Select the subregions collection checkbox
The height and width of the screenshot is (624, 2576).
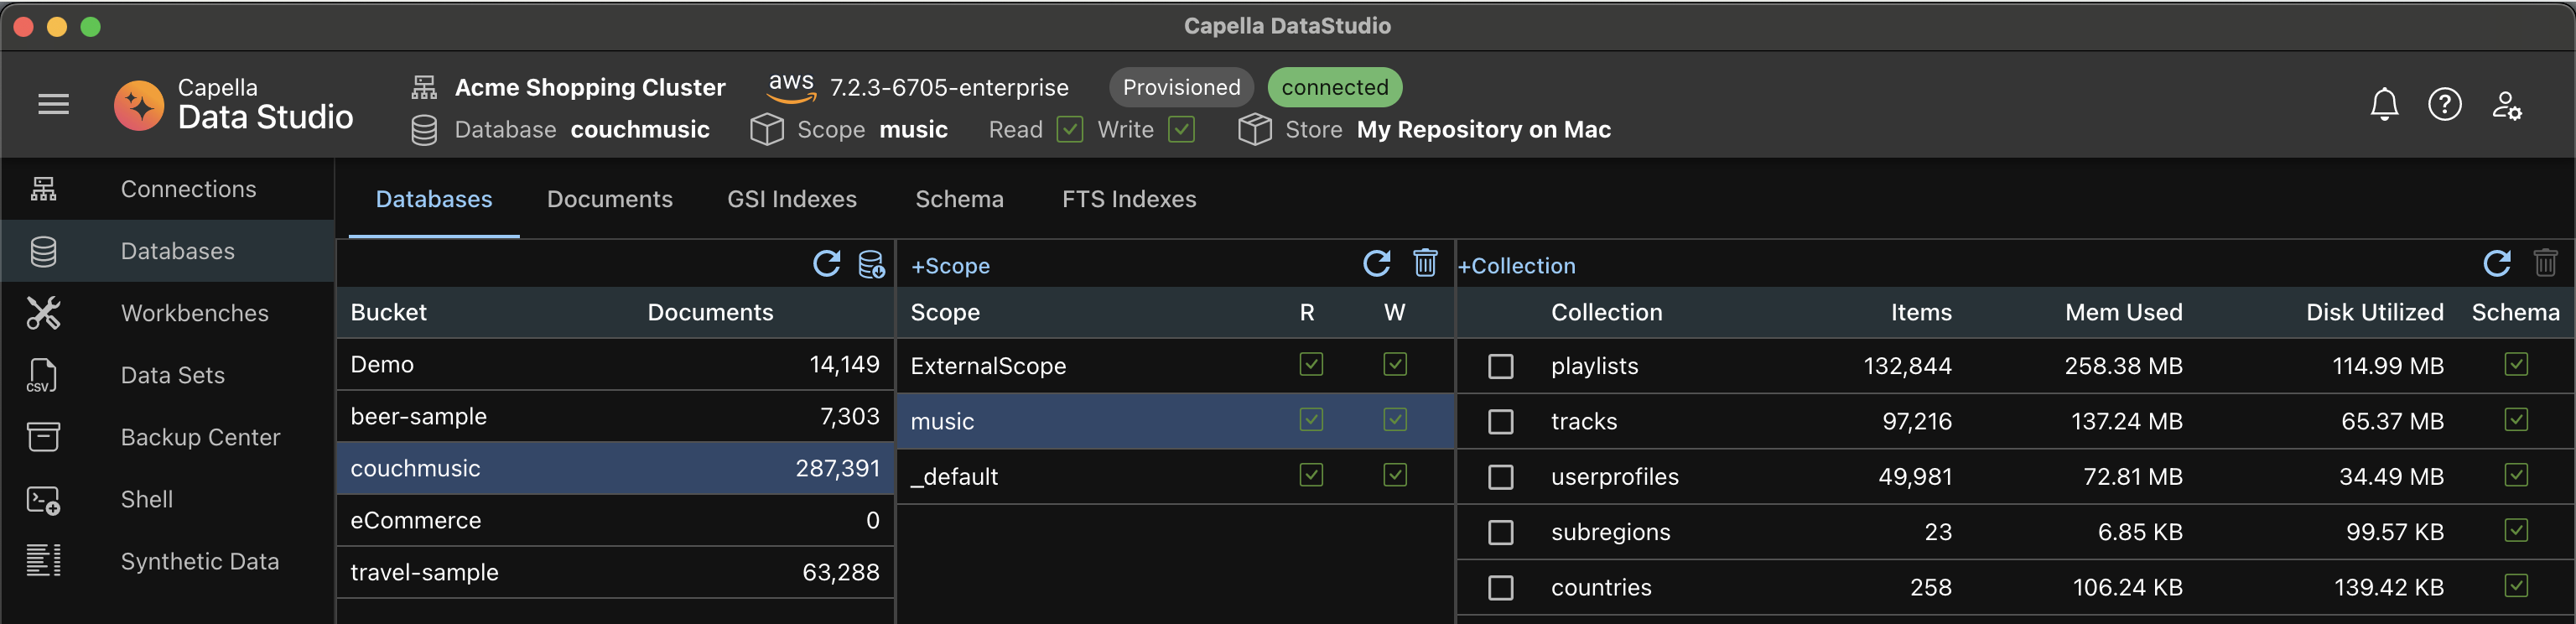[x=1500, y=532]
